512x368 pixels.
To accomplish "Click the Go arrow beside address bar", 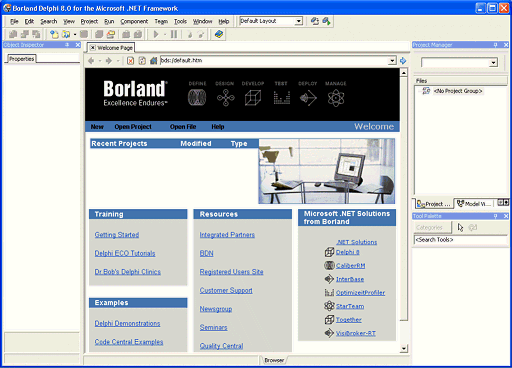I will pos(403,61).
